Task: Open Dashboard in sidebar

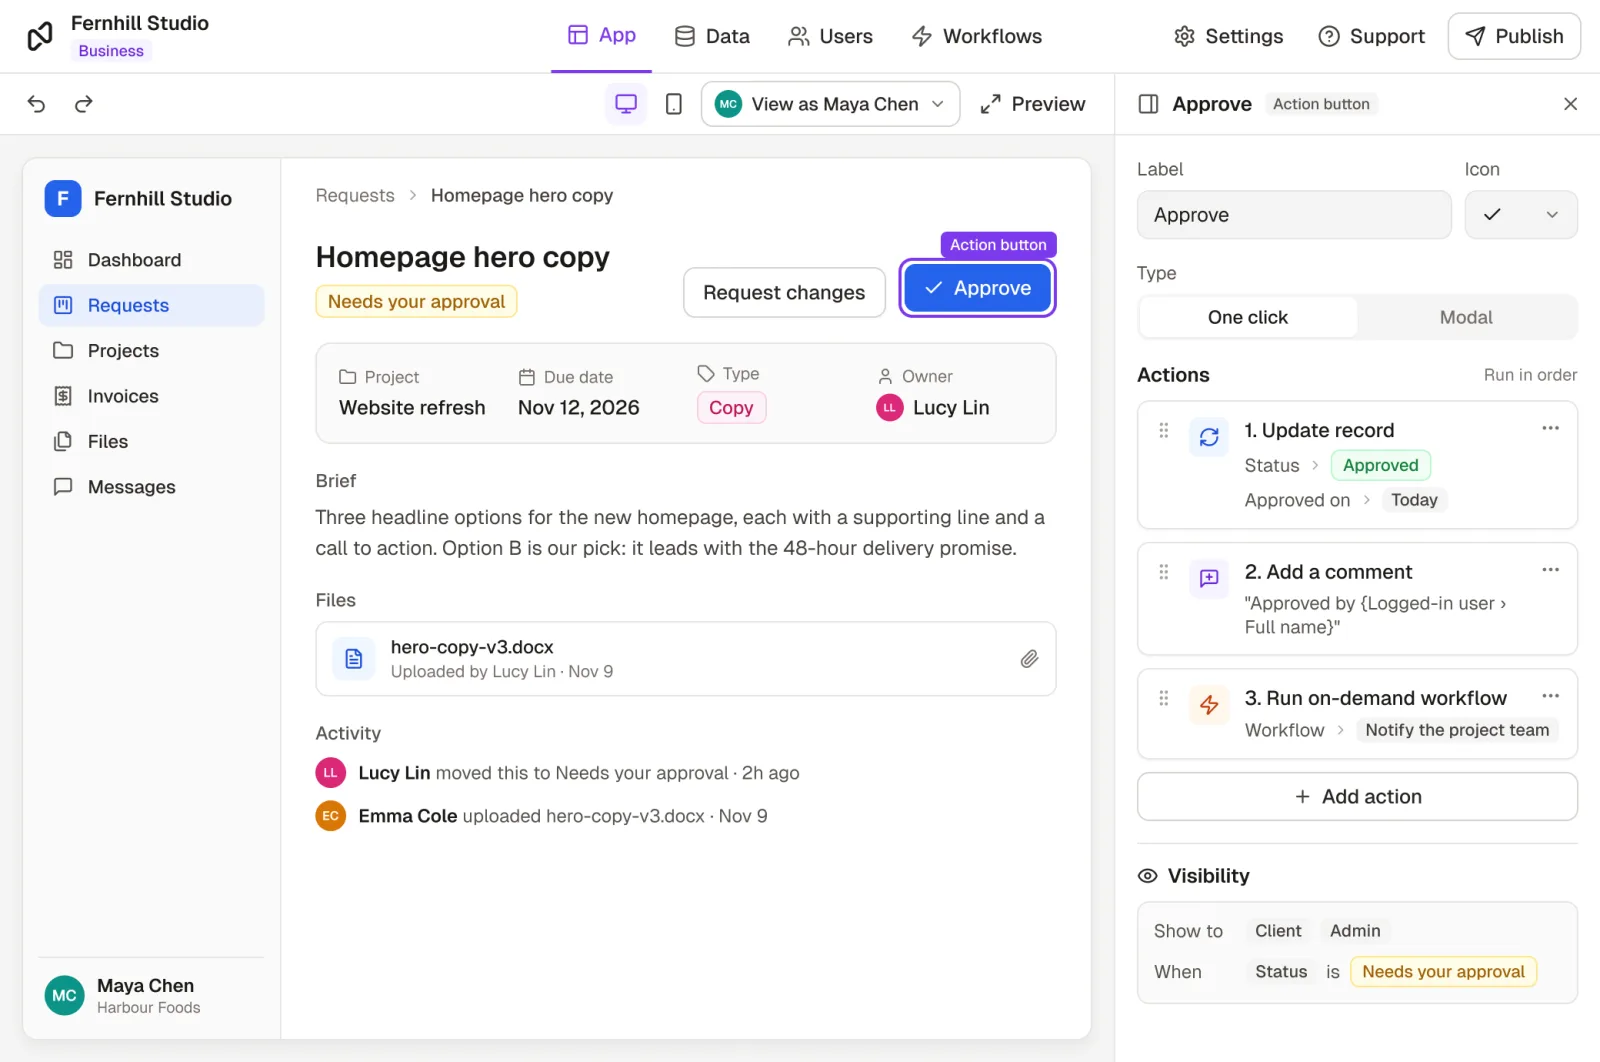Action: coord(152,260)
